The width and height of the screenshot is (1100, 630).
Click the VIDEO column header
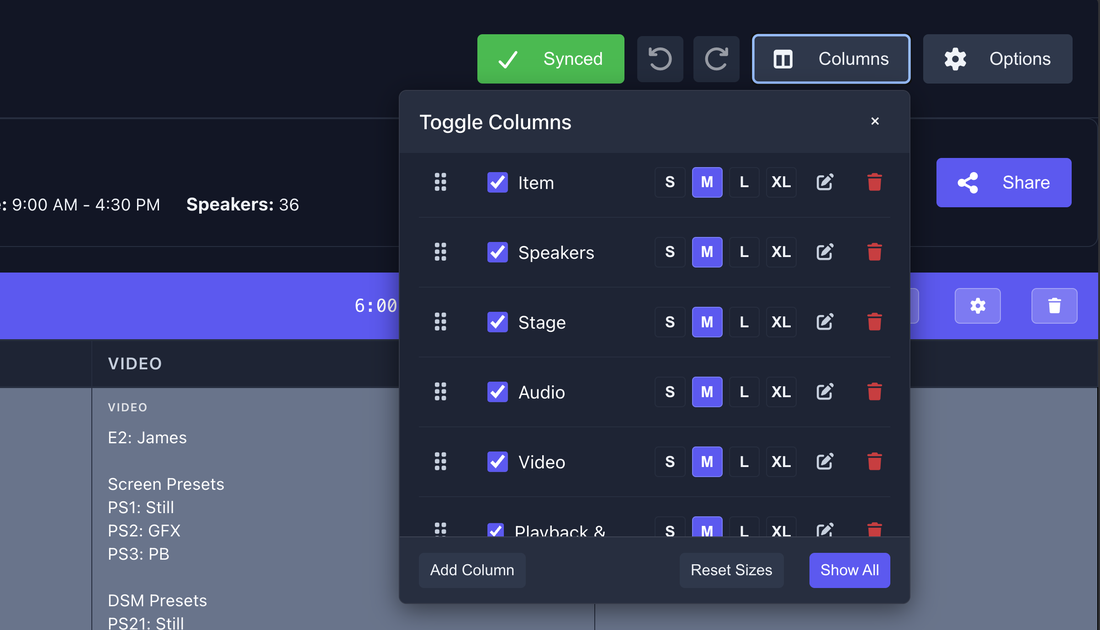[135, 363]
